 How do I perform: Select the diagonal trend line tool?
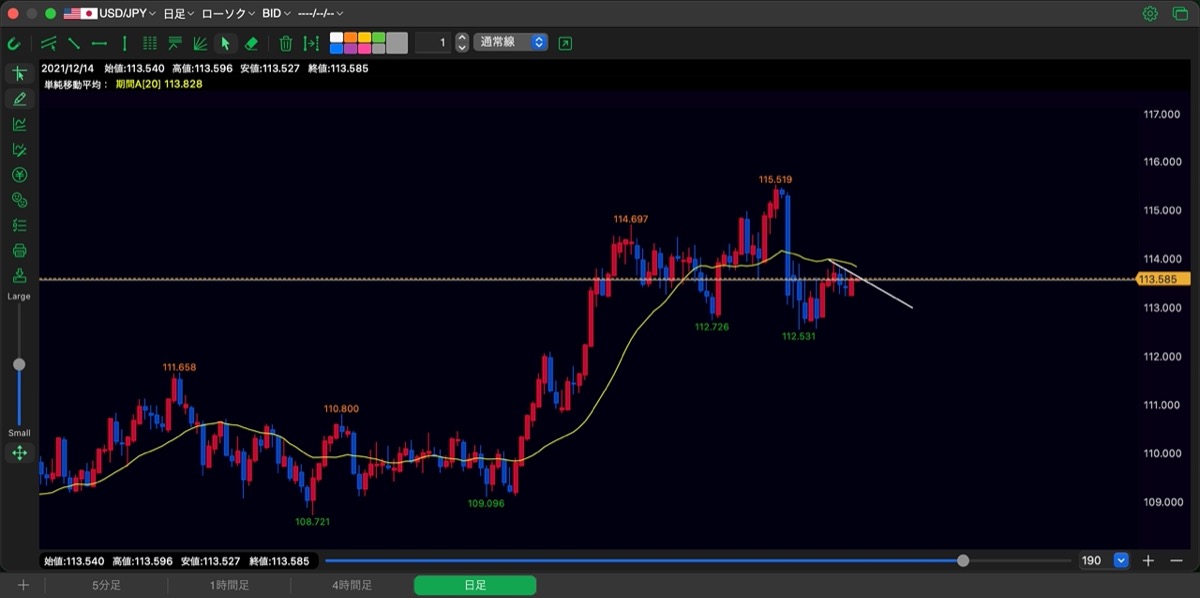pos(74,43)
